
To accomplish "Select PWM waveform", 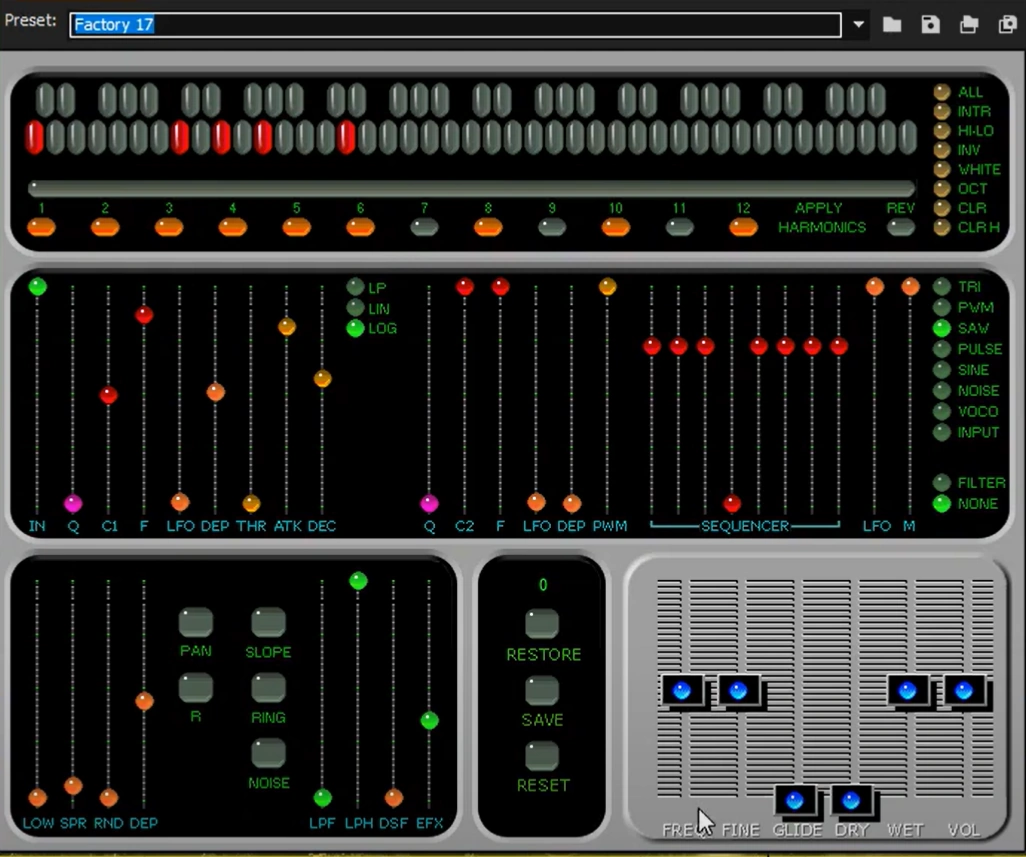I will pyautogui.click(x=942, y=307).
